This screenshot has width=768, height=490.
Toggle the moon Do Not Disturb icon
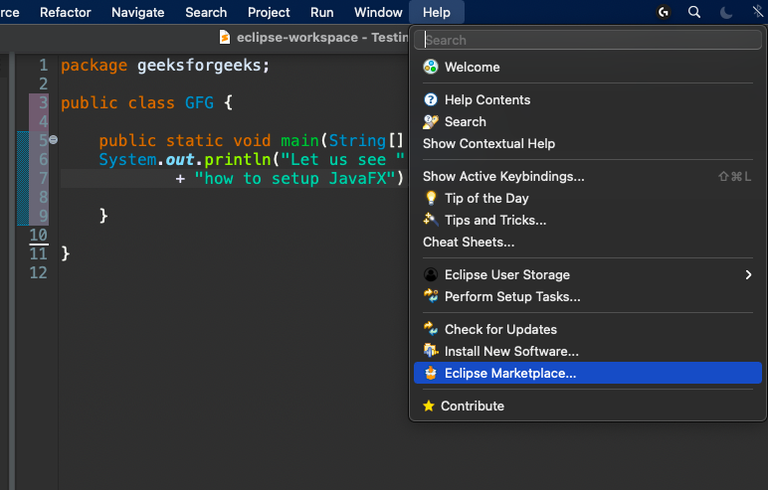click(726, 12)
